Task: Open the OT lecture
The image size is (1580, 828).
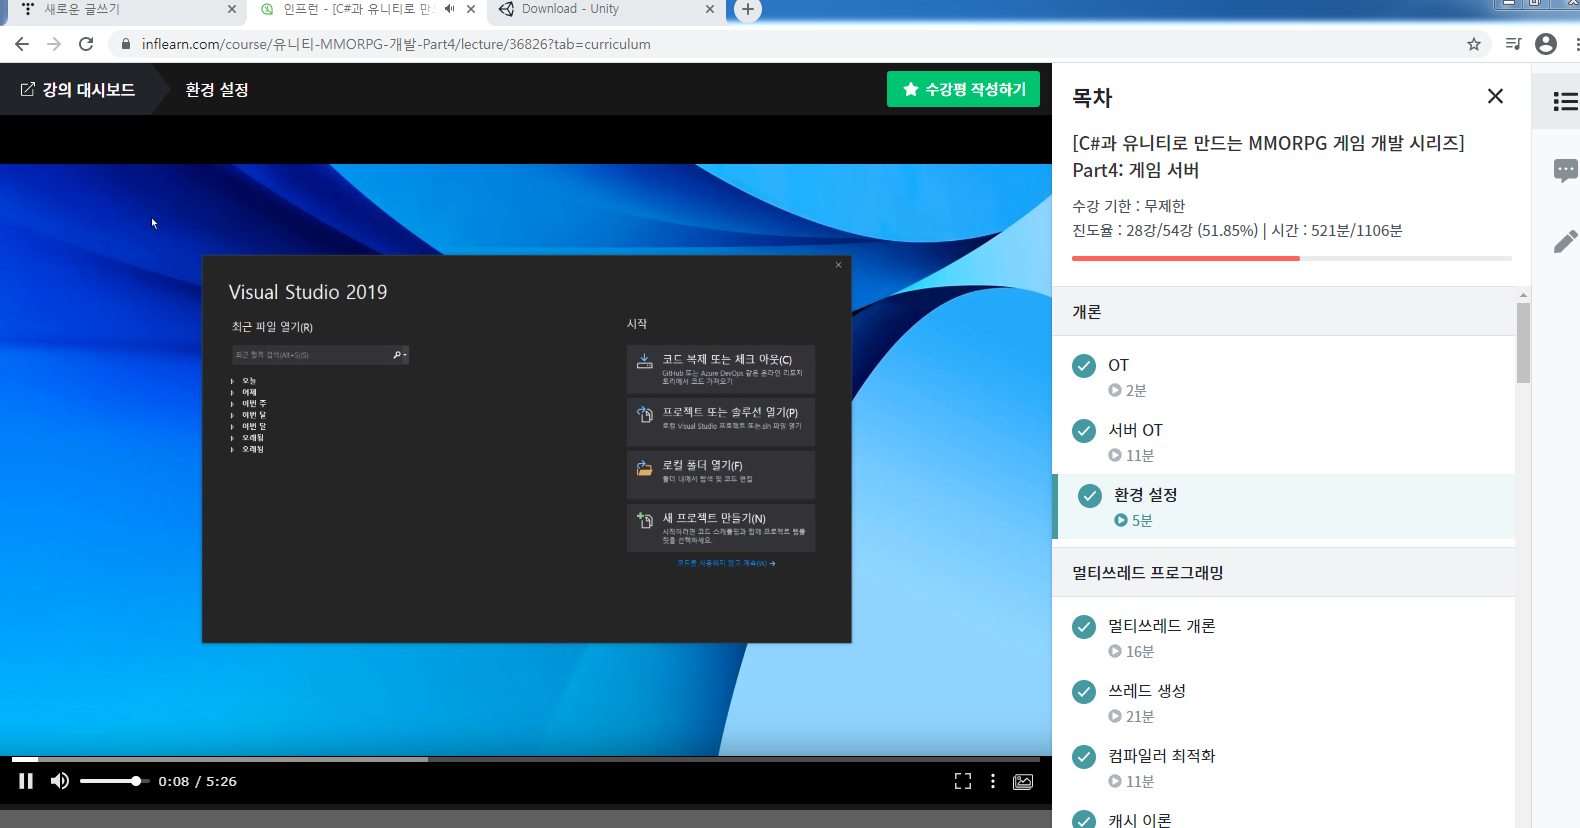Action: point(1118,365)
